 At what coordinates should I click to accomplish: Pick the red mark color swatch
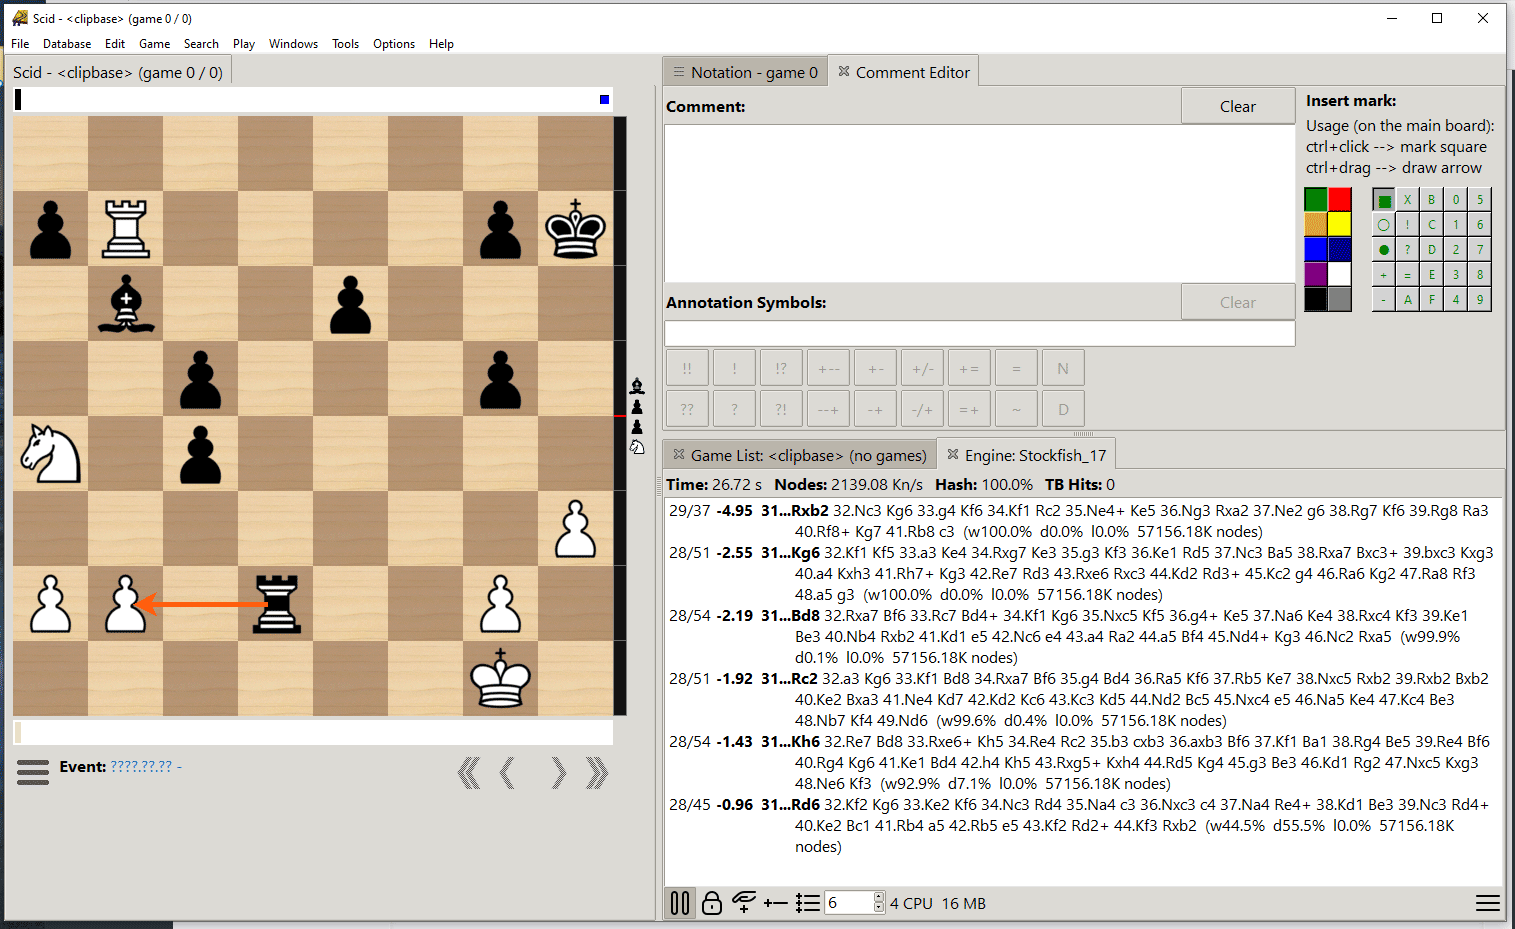tap(1339, 199)
